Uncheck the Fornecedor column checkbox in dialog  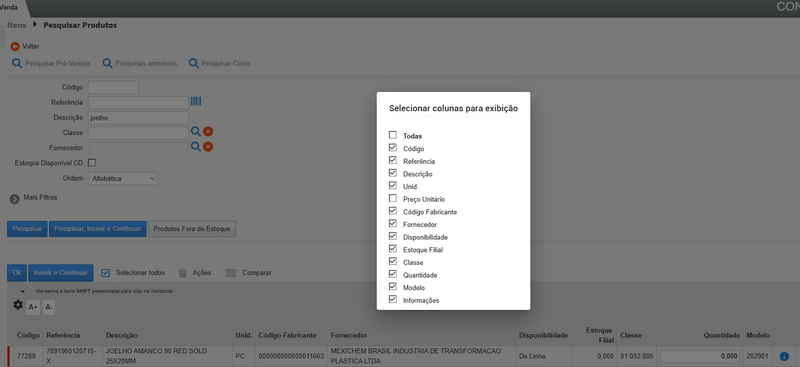392,224
